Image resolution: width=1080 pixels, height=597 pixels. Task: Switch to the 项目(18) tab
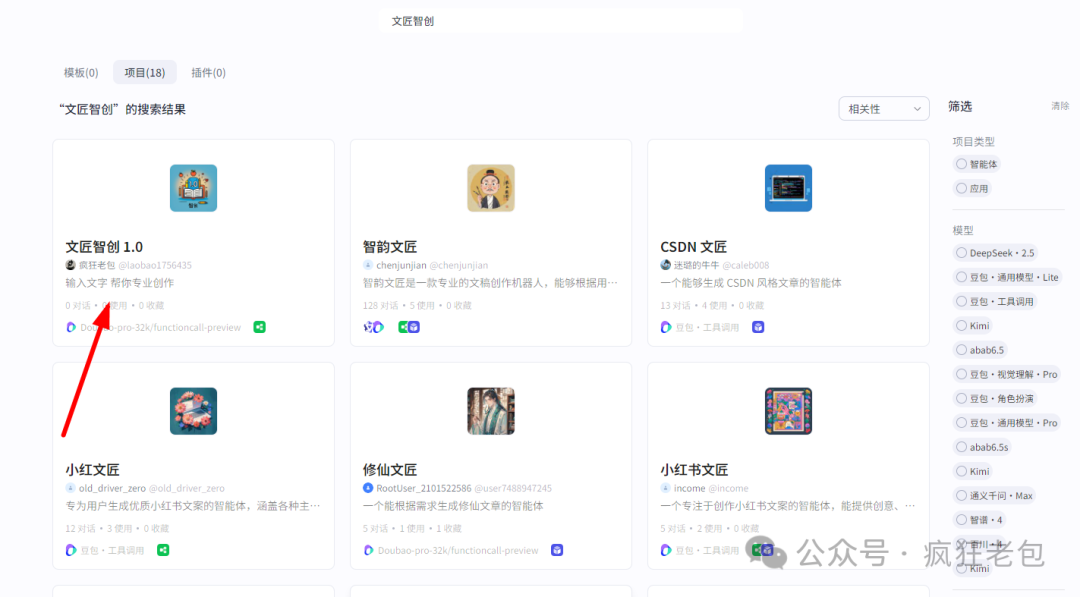pos(145,72)
